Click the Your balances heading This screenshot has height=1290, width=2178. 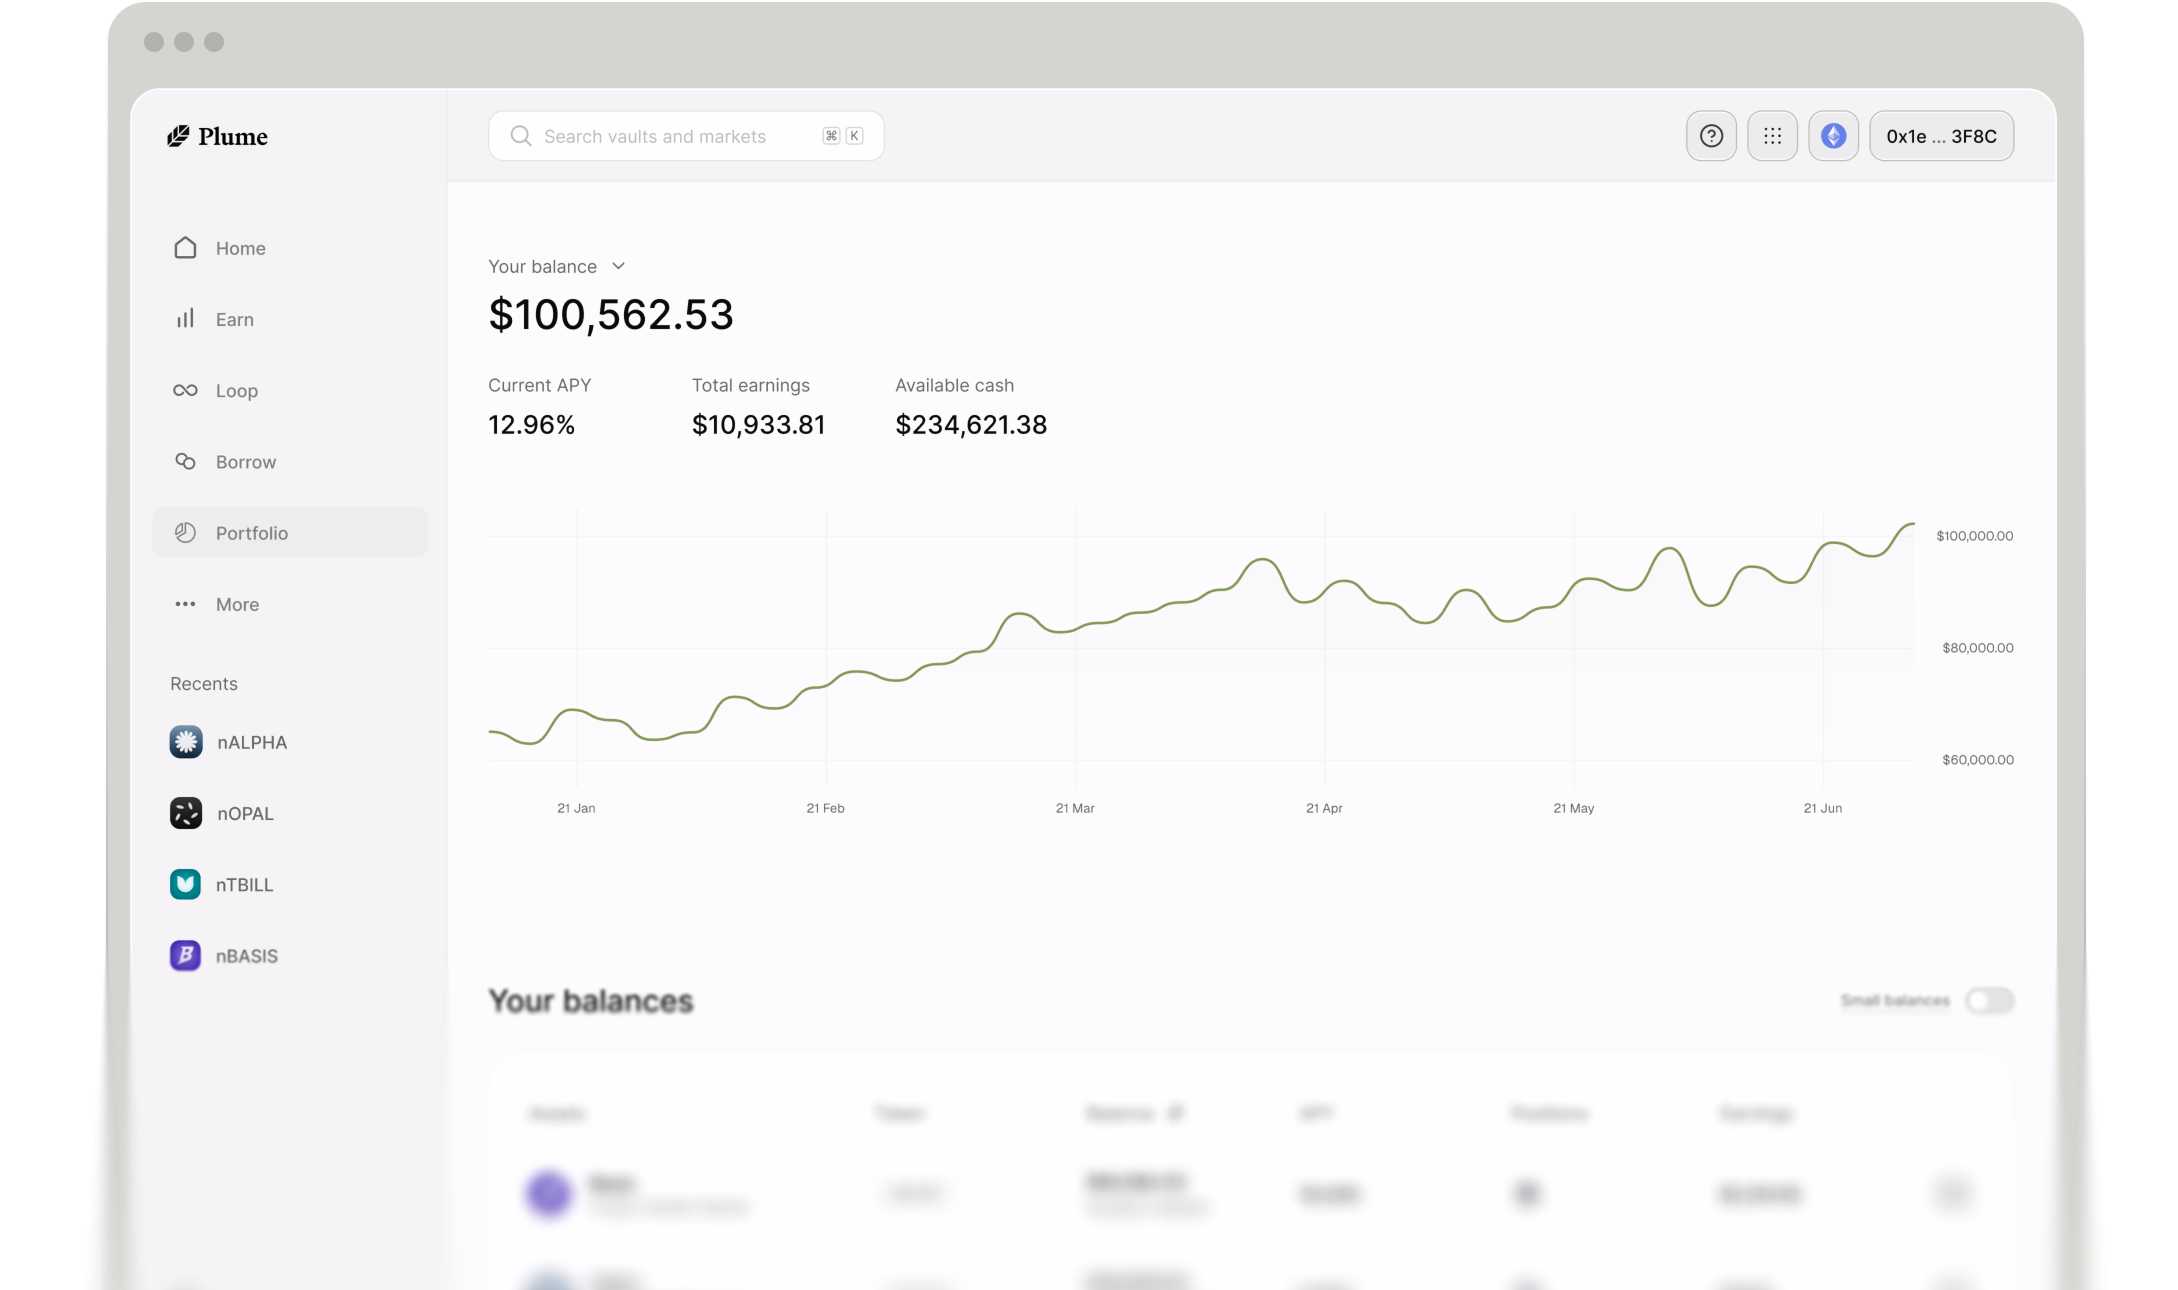tap(591, 1001)
